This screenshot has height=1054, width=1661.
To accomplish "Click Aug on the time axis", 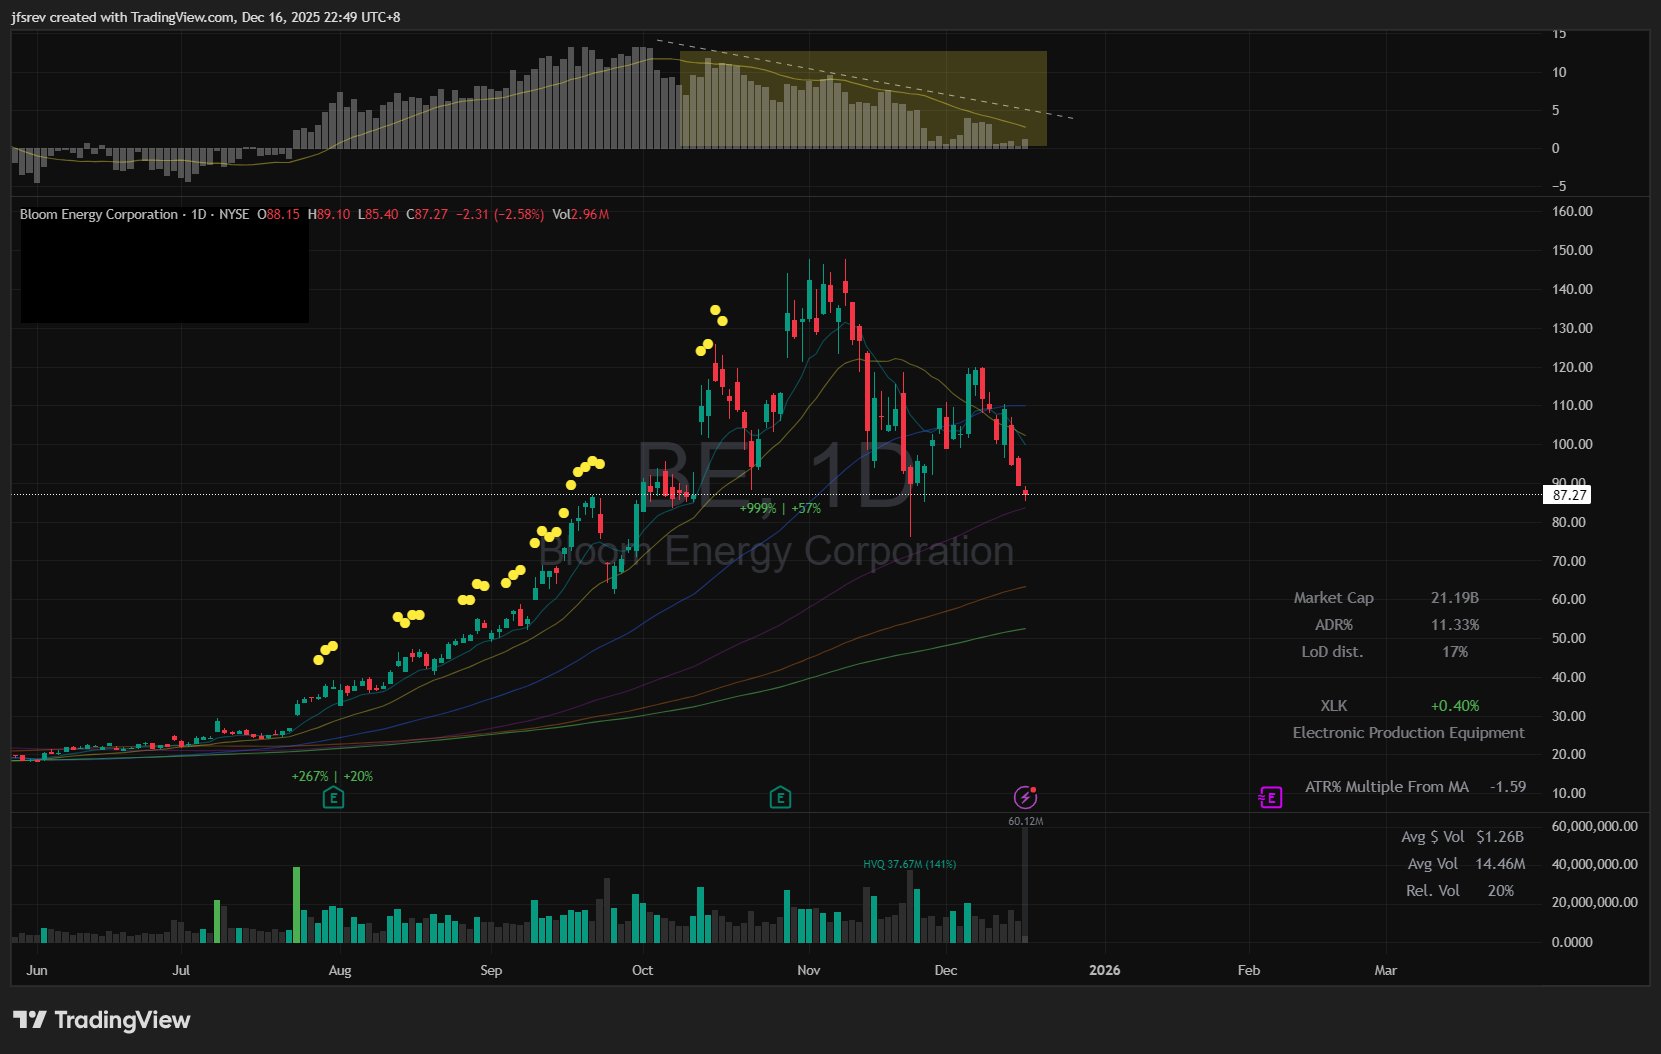I will 340,970.
